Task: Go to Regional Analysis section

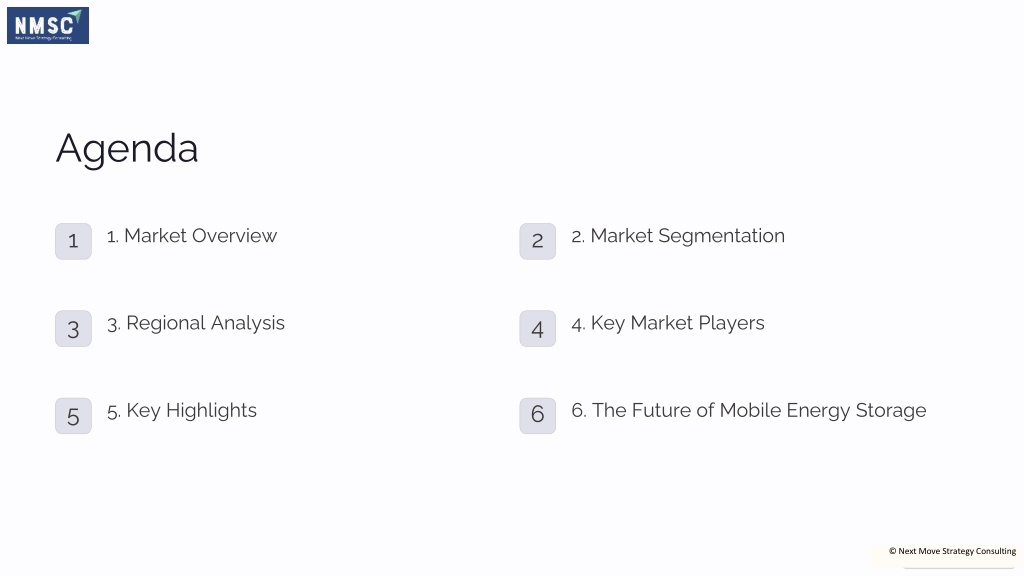Action: [x=196, y=324]
